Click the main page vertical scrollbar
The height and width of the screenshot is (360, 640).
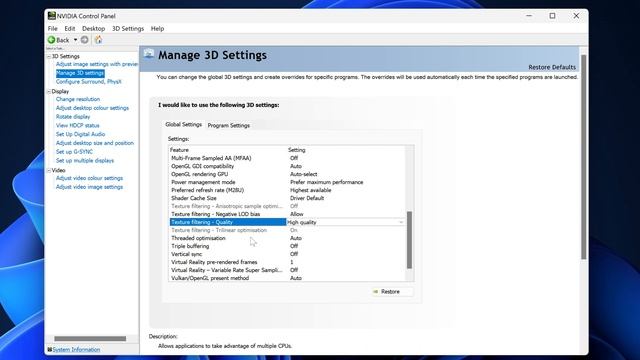pos(584,157)
